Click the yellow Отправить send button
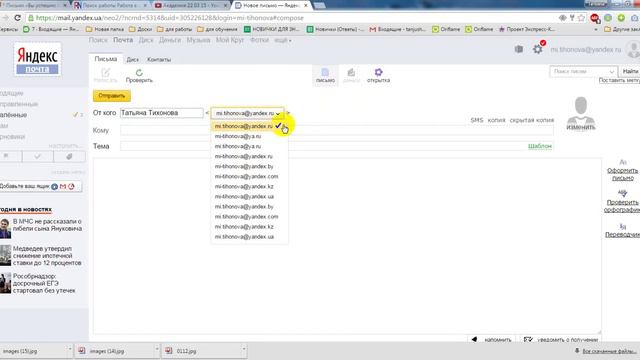This screenshot has width=640, height=360. pyautogui.click(x=112, y=96)
